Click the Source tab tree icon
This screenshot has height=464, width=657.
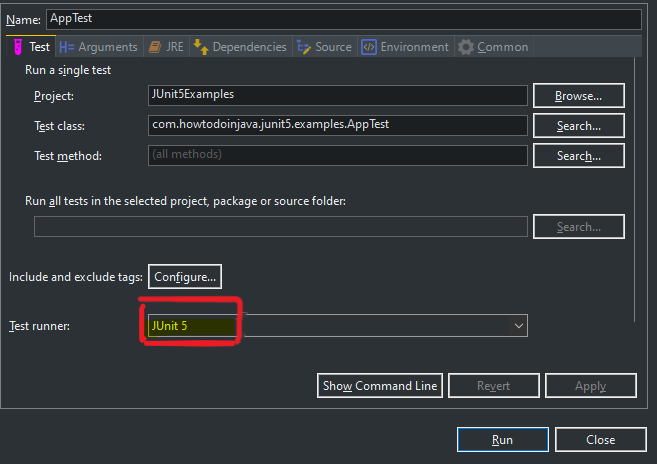click(304, 47)
